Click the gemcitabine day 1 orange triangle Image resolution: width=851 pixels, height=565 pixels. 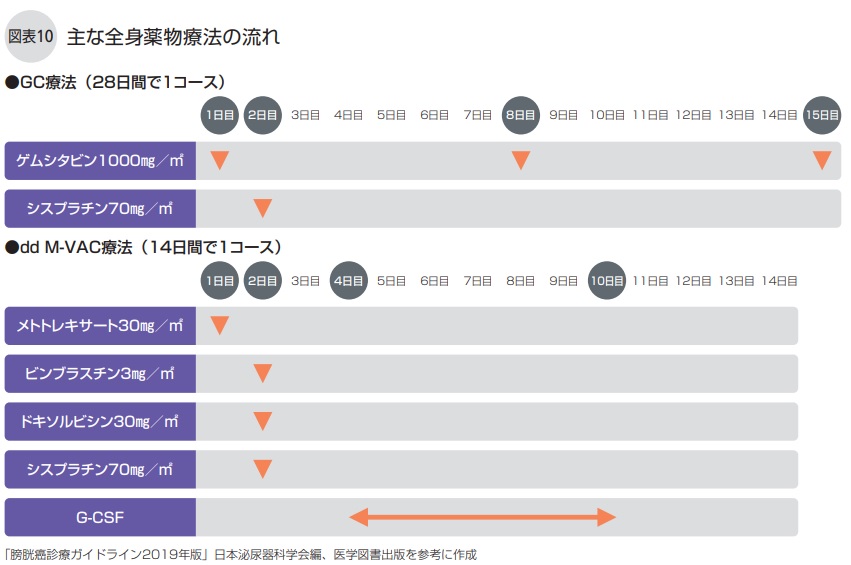220,160
